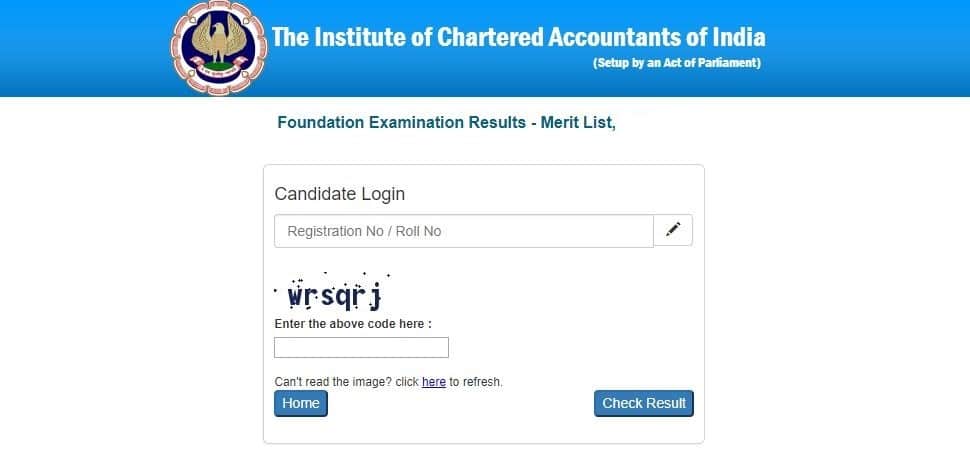Click the Institute of Chartered Accountants title

click(518, 38)
